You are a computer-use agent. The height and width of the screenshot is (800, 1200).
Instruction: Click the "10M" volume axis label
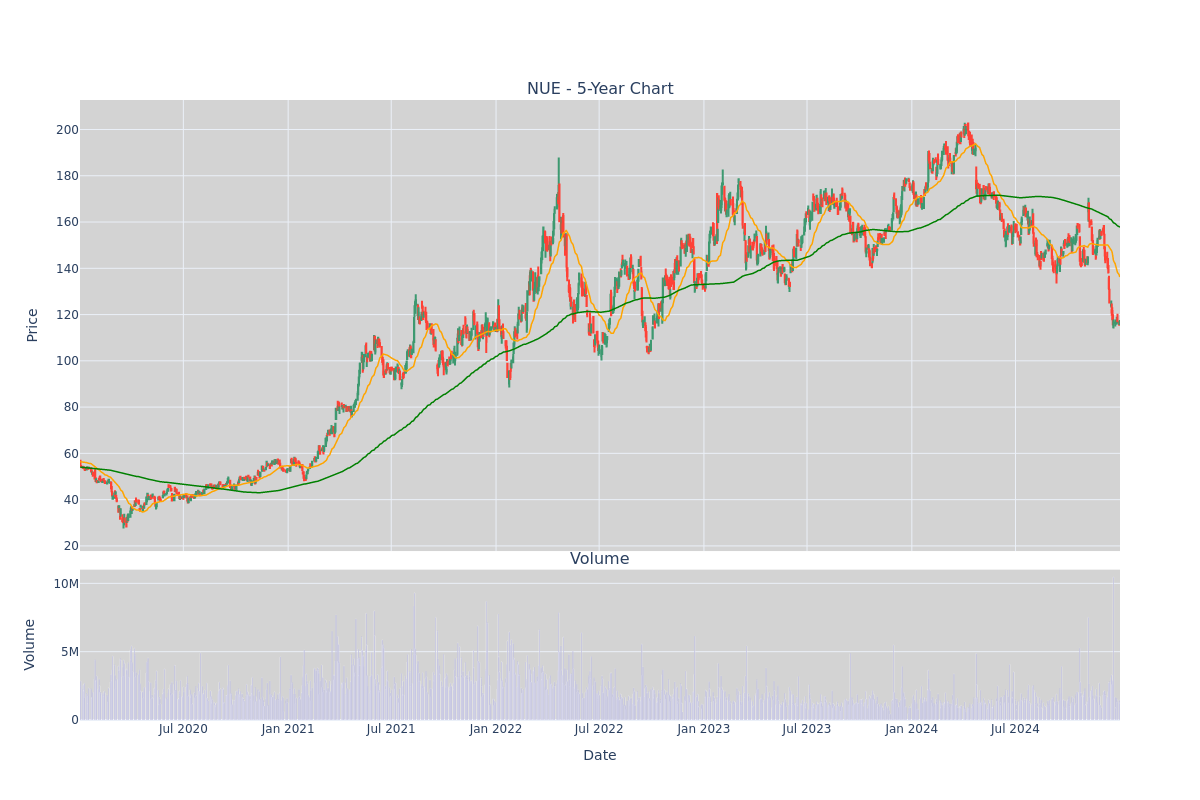tap(66, 584)
